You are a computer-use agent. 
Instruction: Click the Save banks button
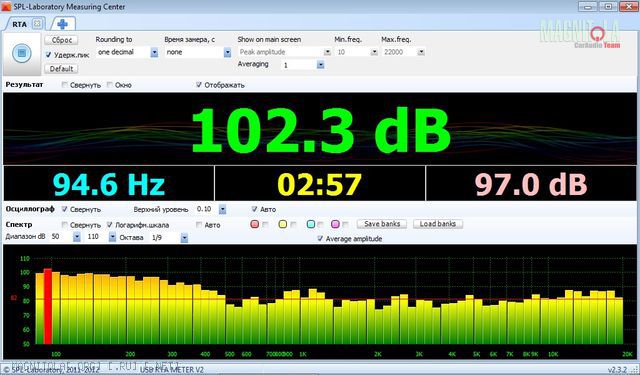(x=382, y=224)
